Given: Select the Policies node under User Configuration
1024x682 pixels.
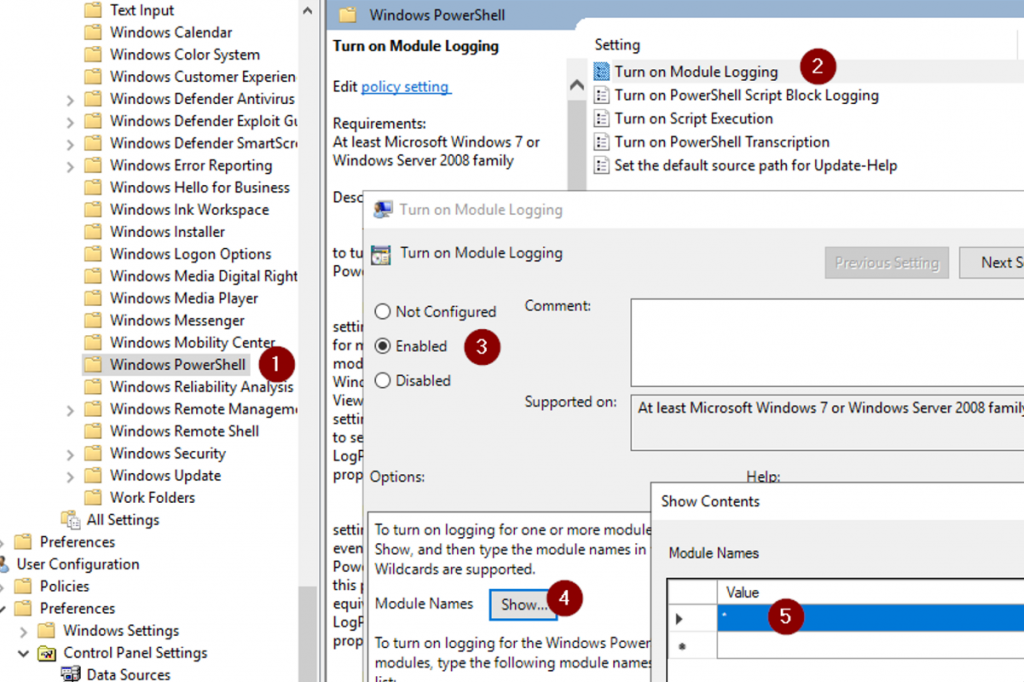Looking at the screenshot, I should 64,586.
